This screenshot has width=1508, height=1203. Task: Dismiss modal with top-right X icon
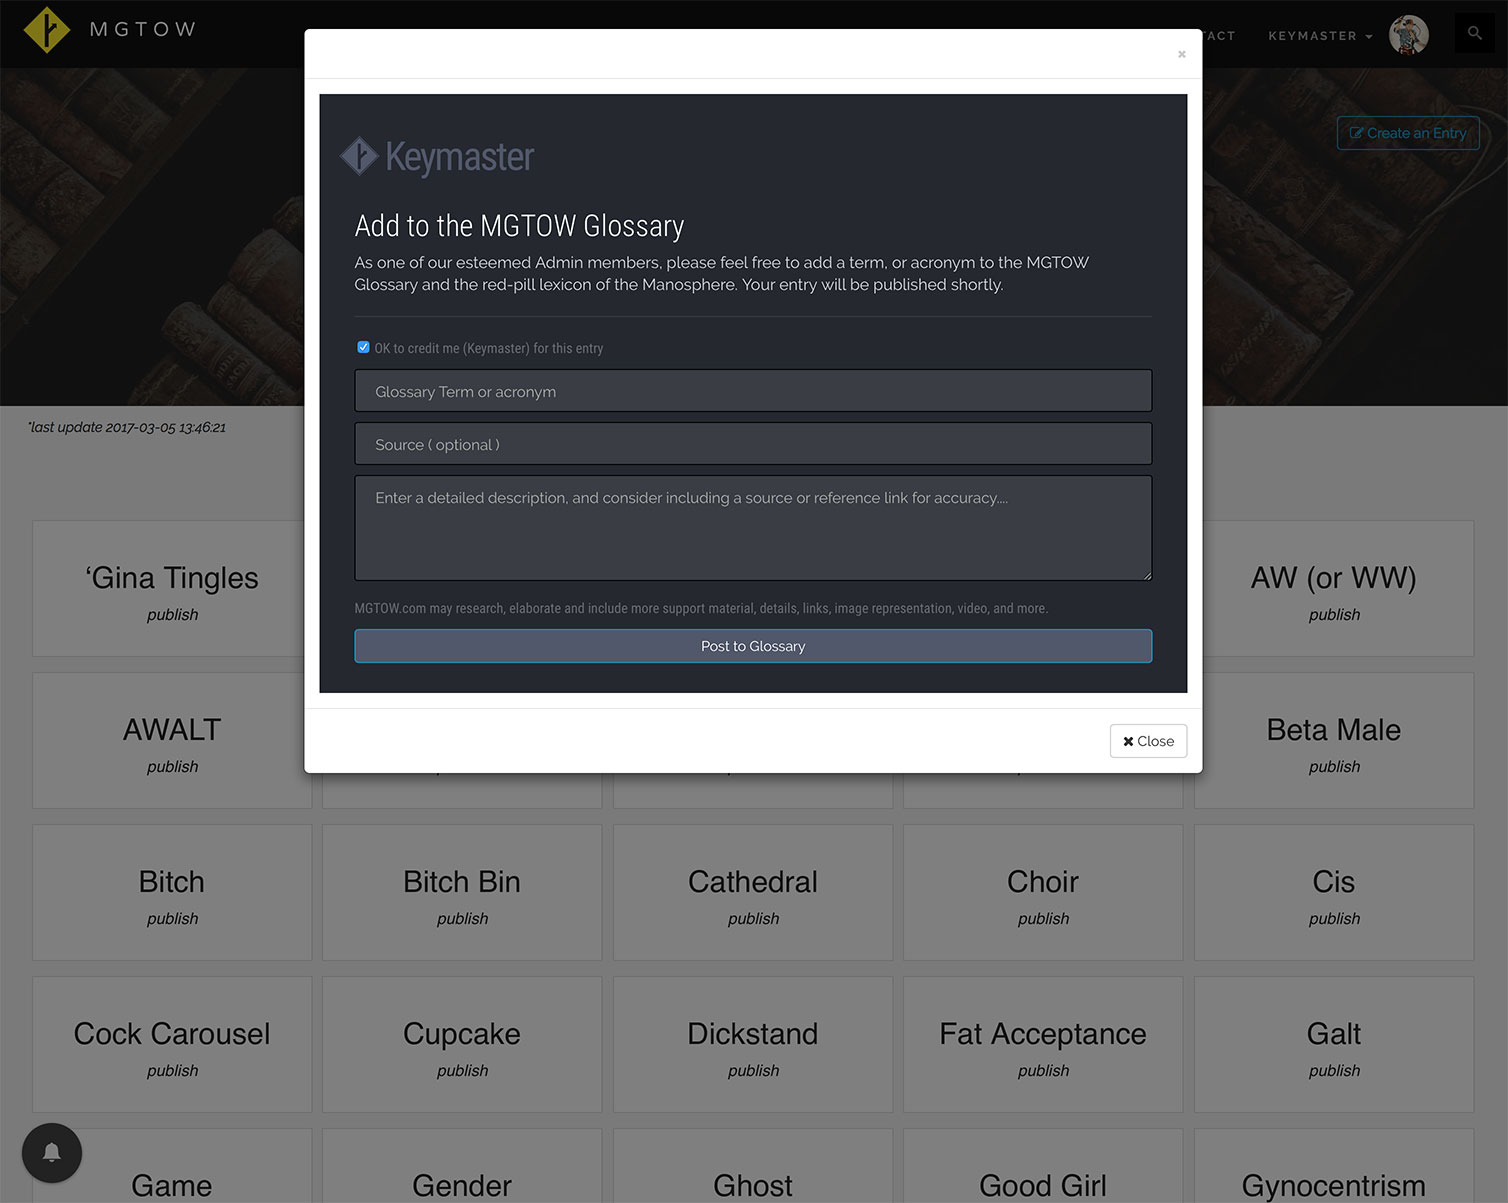pos(1181,54)
